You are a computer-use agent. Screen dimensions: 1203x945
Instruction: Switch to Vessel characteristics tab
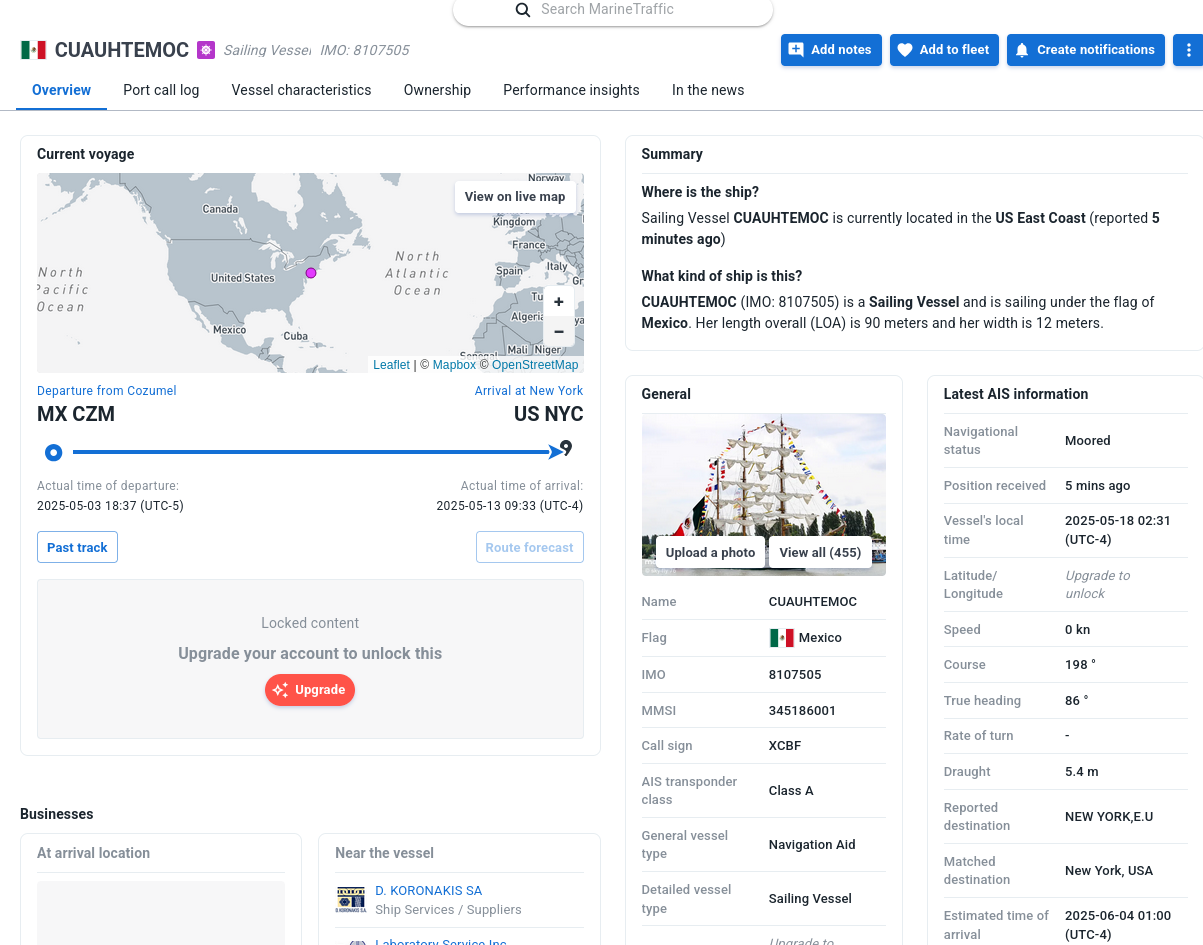[x=301, y=90]
